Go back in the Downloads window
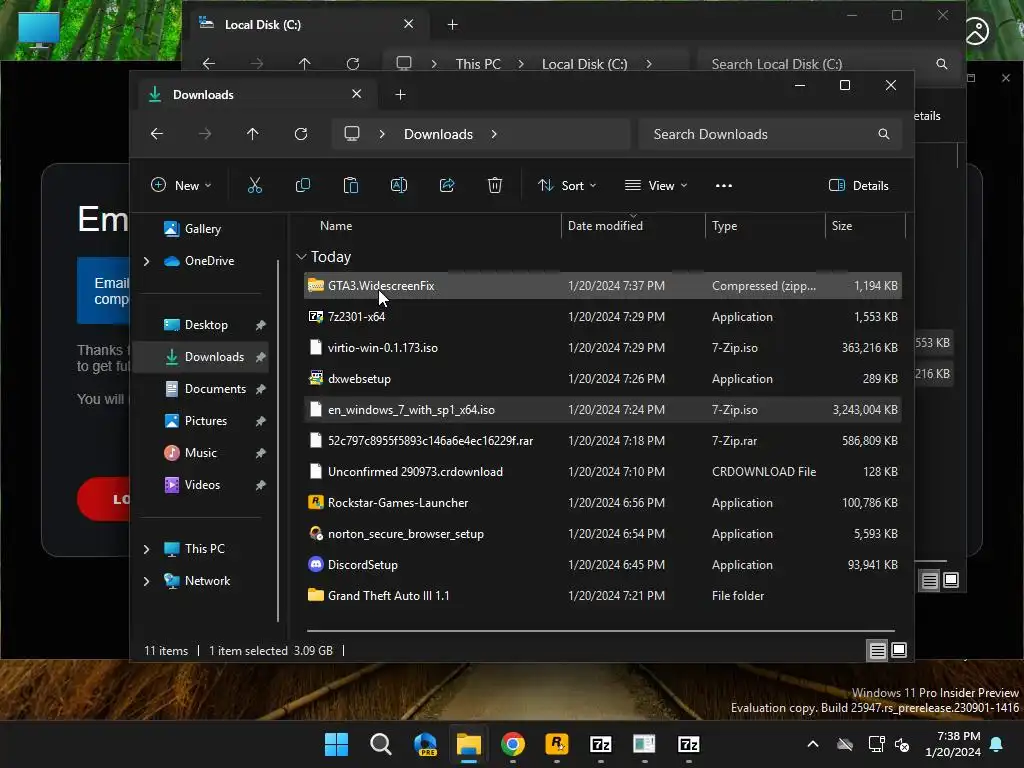 157,134
